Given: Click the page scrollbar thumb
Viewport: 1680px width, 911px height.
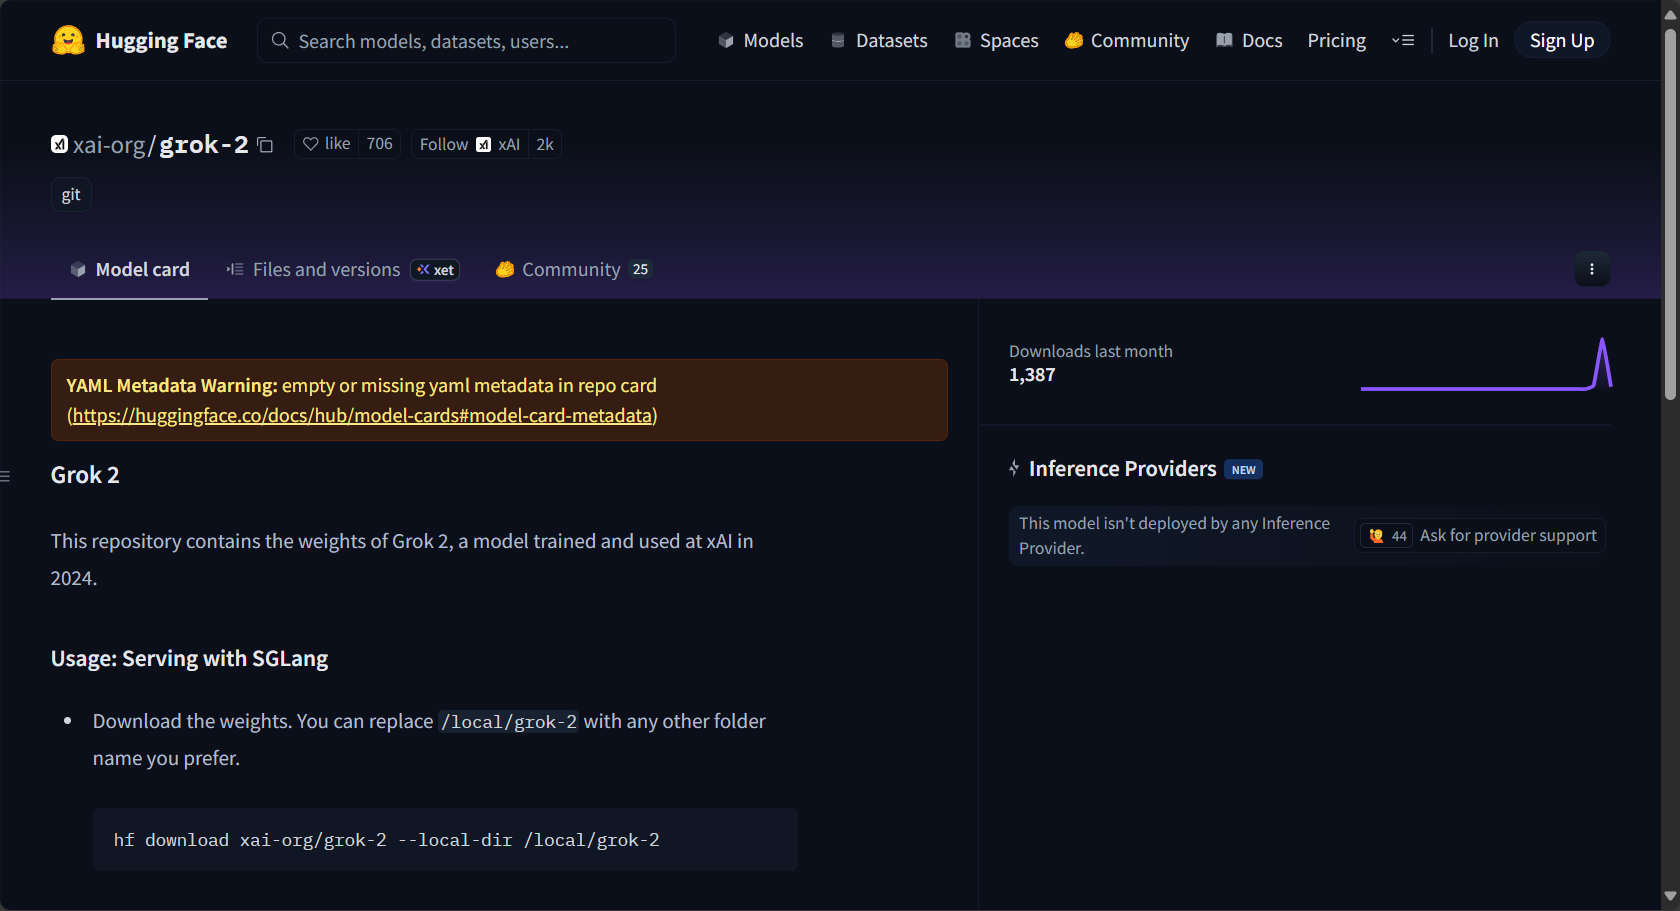Looking at the screenshot, I should click(x=1670, y=215).
